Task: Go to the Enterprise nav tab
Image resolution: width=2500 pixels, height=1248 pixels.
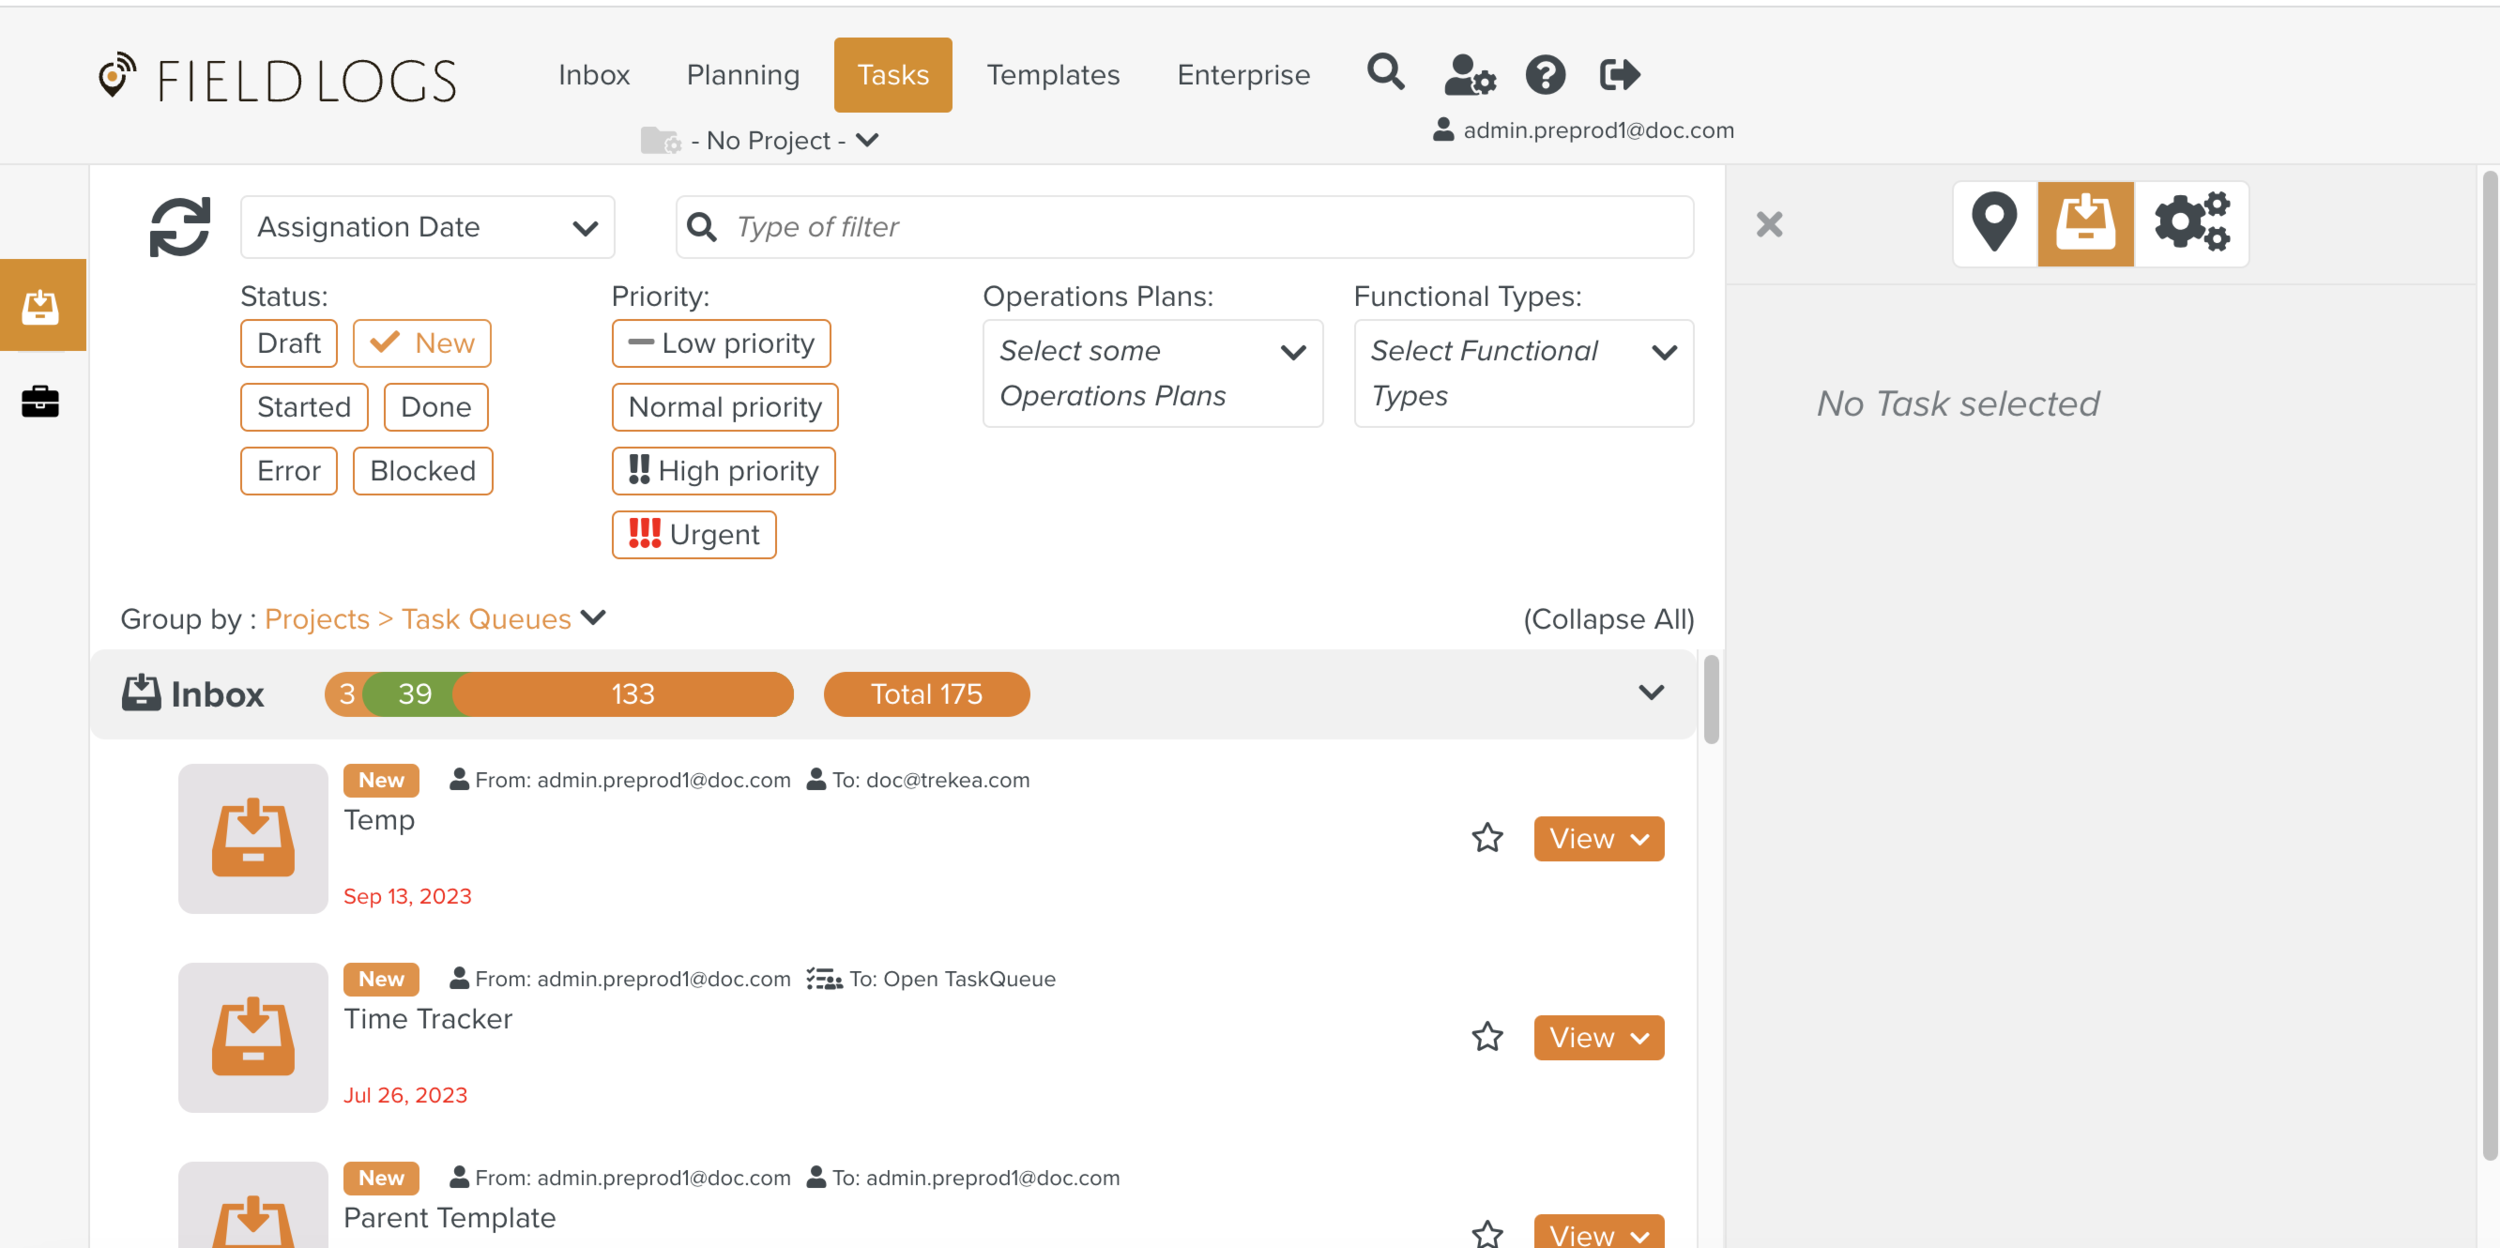Action: tap(1243, 75)
